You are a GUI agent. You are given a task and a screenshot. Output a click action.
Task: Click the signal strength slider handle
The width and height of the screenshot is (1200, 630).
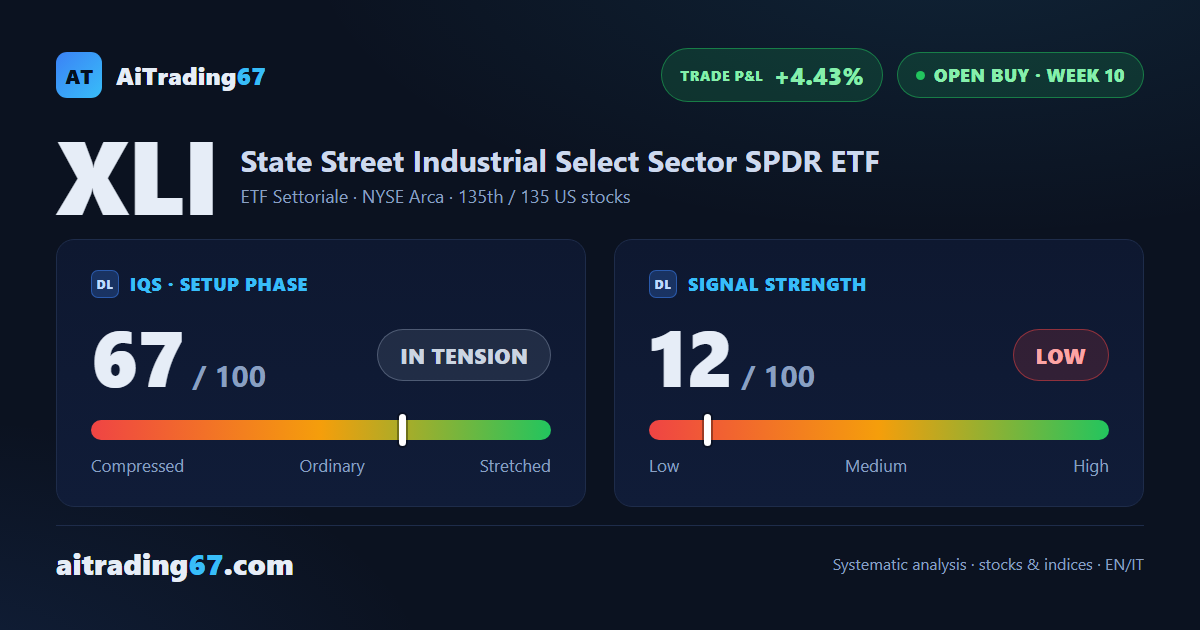tap(707, 430)
